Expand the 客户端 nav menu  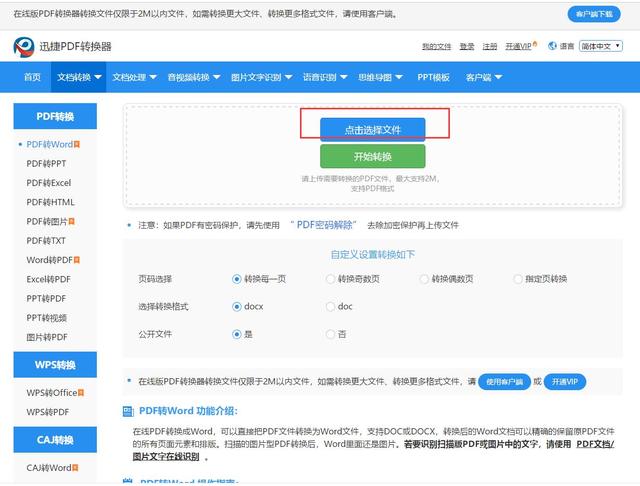(x=484, y=77)
